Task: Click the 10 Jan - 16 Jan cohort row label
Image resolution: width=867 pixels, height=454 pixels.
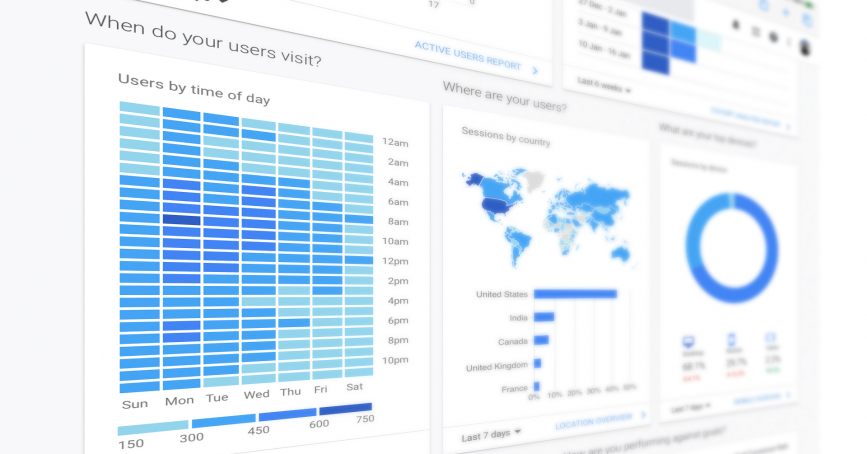Action: tap(604, 49)
